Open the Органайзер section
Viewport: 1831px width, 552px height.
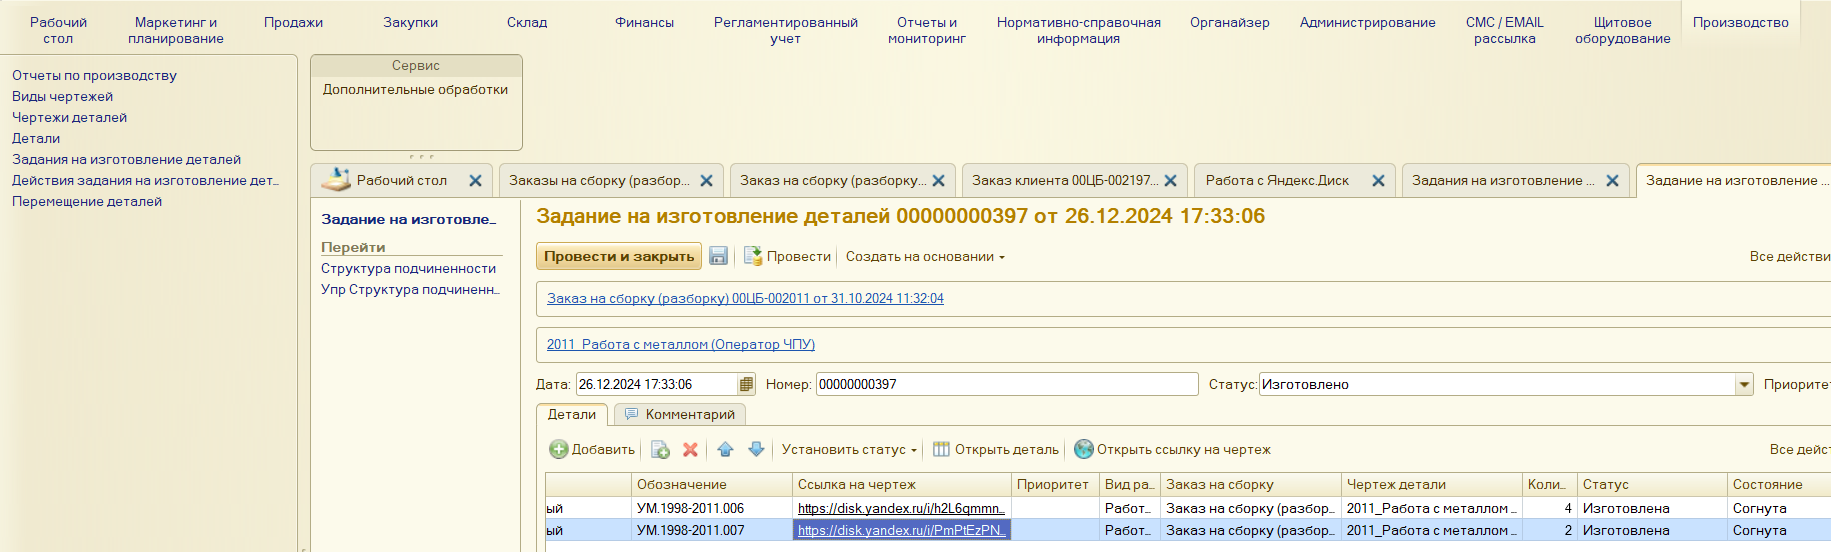[1229, 22]
